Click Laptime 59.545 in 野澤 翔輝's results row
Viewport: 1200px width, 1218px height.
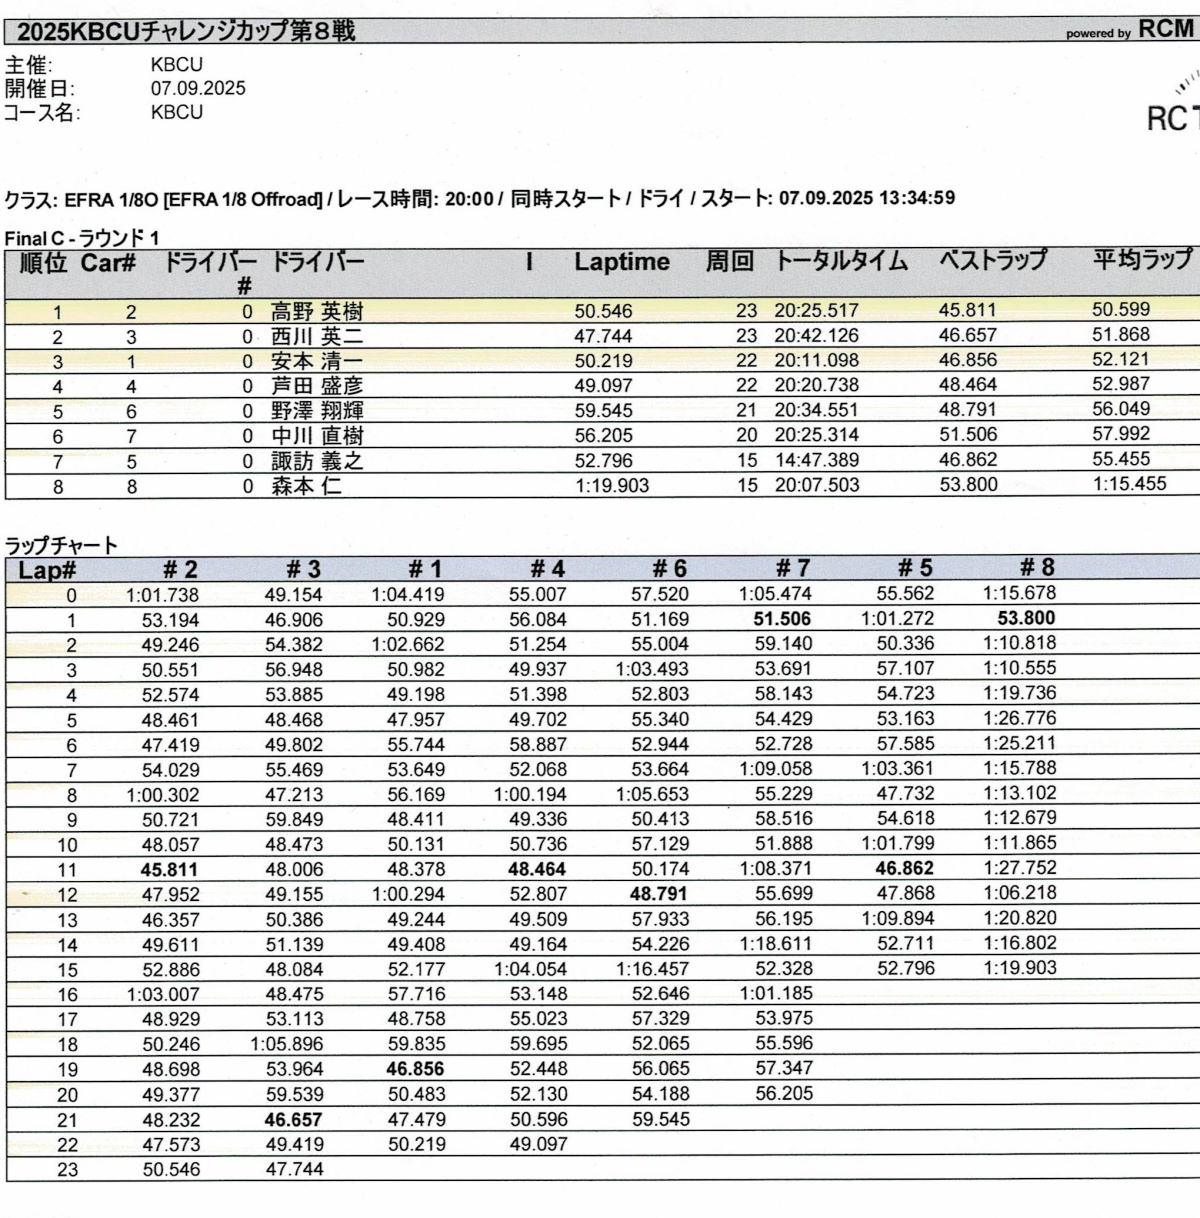click(x=603, y=411)
